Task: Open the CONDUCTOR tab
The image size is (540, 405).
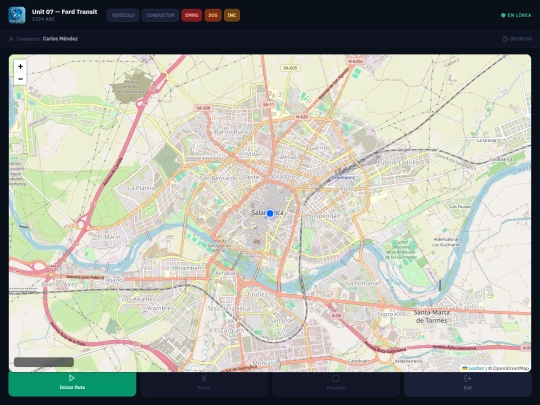Action: pos(160,15)
